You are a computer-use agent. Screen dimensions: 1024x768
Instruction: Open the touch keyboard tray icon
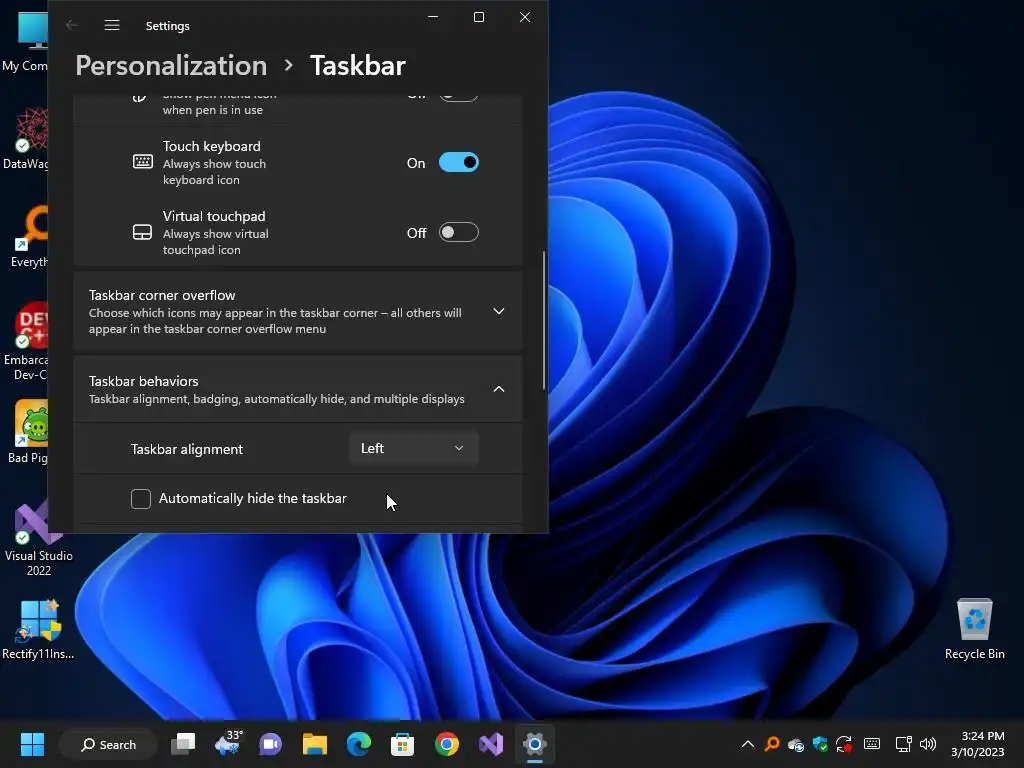click(x=872, y=744)
